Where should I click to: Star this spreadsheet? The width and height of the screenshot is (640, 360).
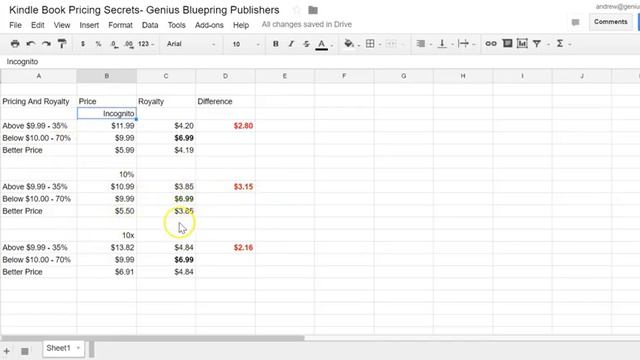point(297,10)
